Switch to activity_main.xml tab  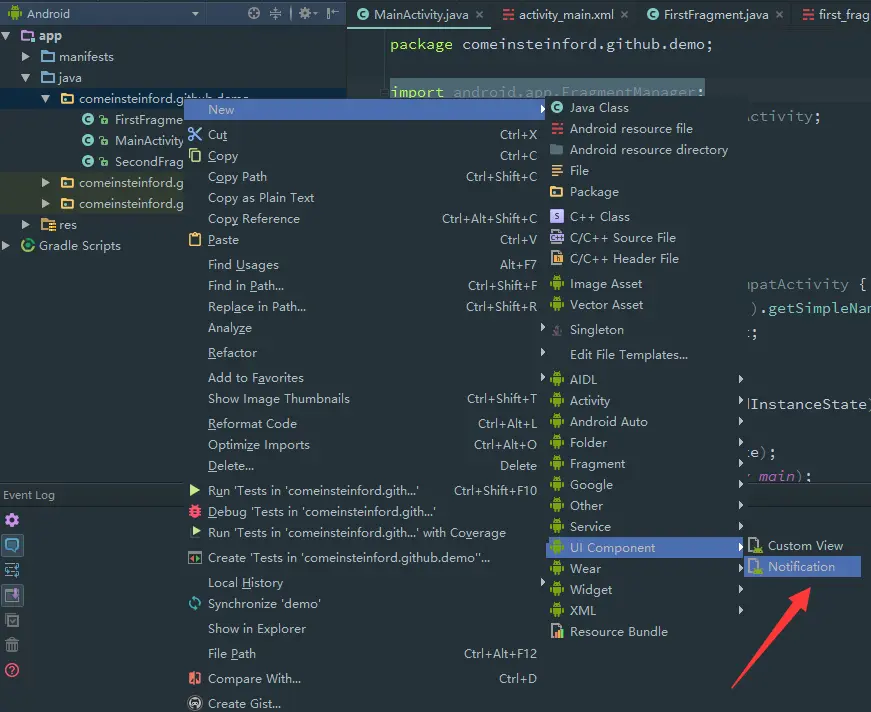coord(565,14)
